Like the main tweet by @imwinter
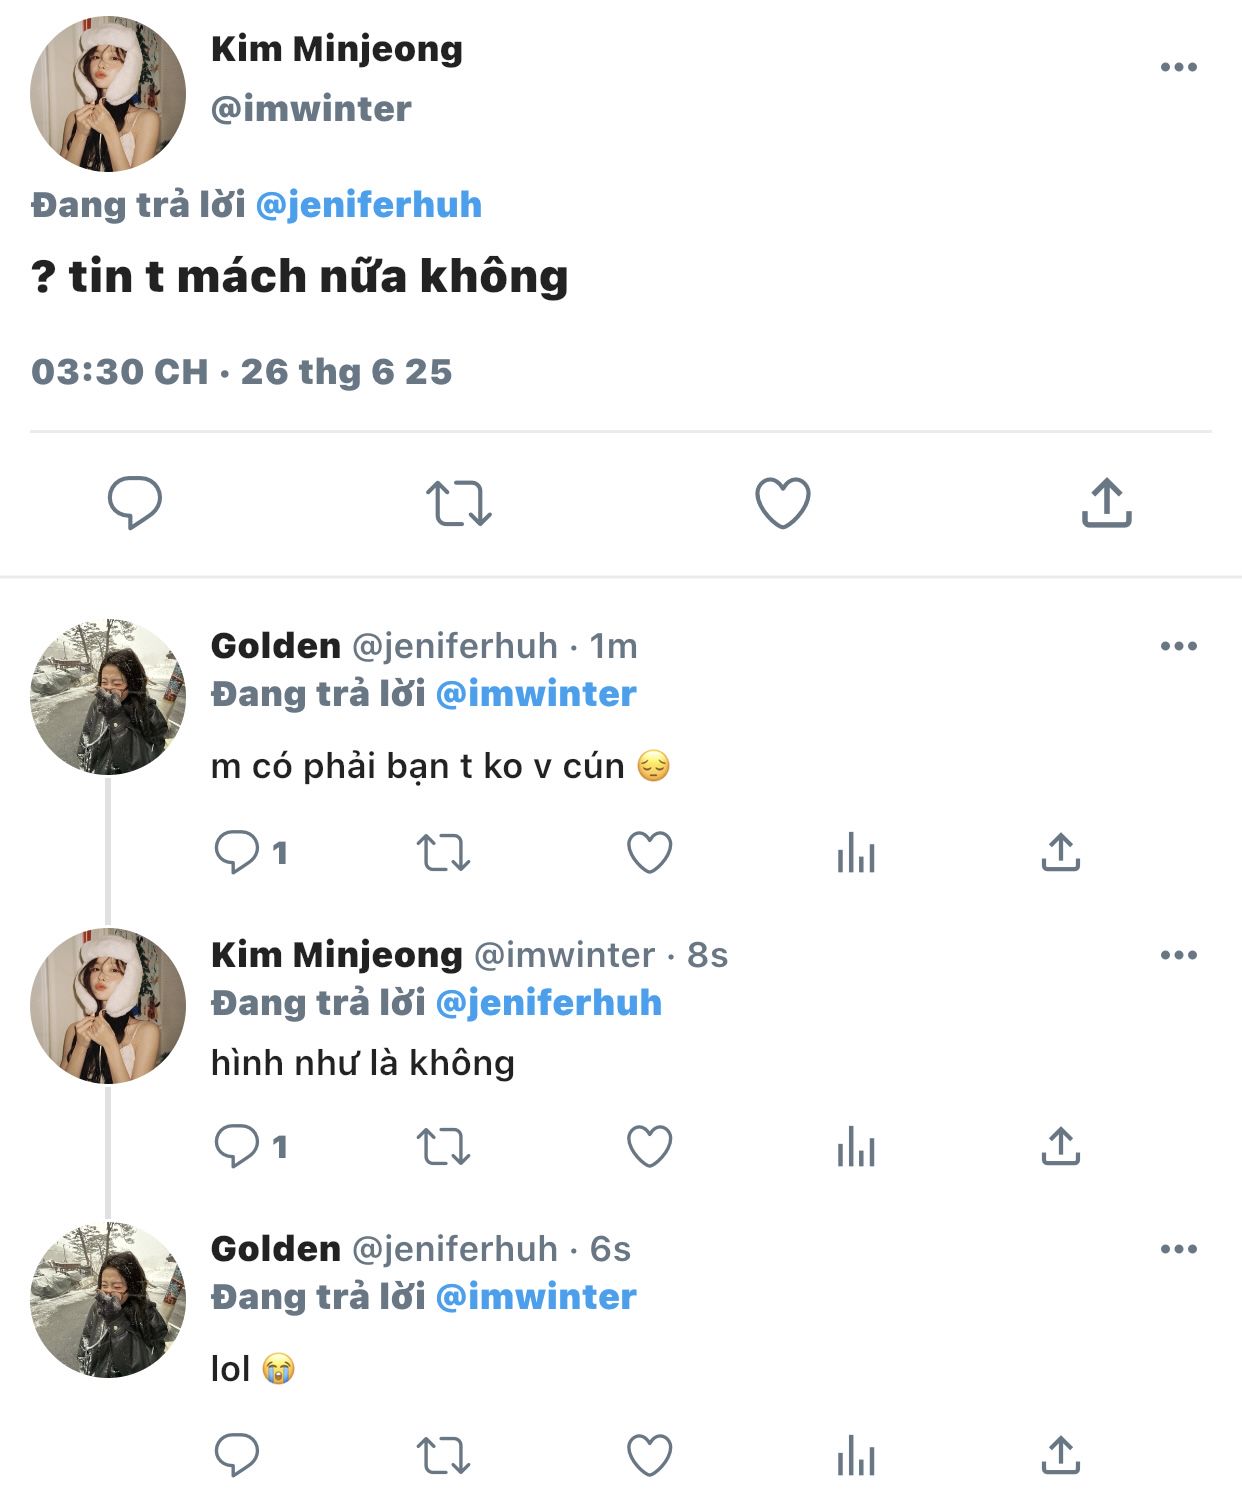Image resolution: width=1242 pixels, height=1504 pixels. tap(782, 503)
